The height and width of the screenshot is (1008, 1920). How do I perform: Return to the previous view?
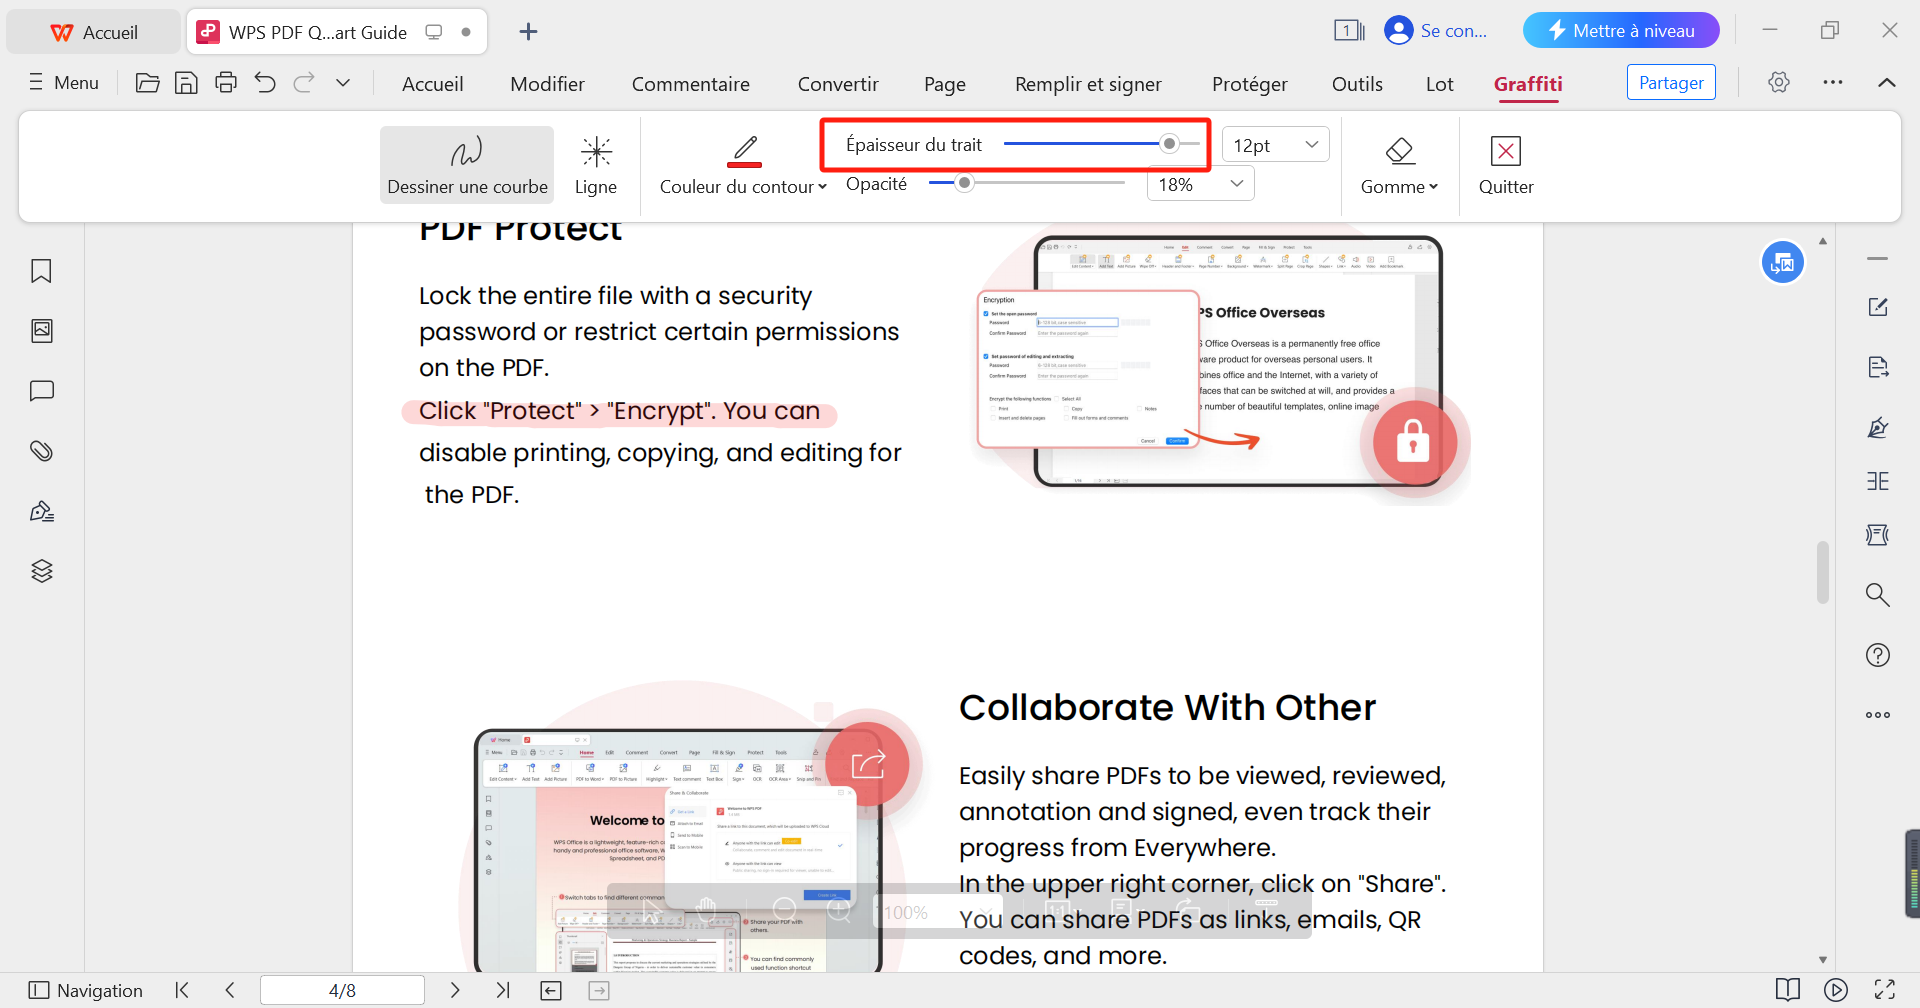tap(551, 990)
